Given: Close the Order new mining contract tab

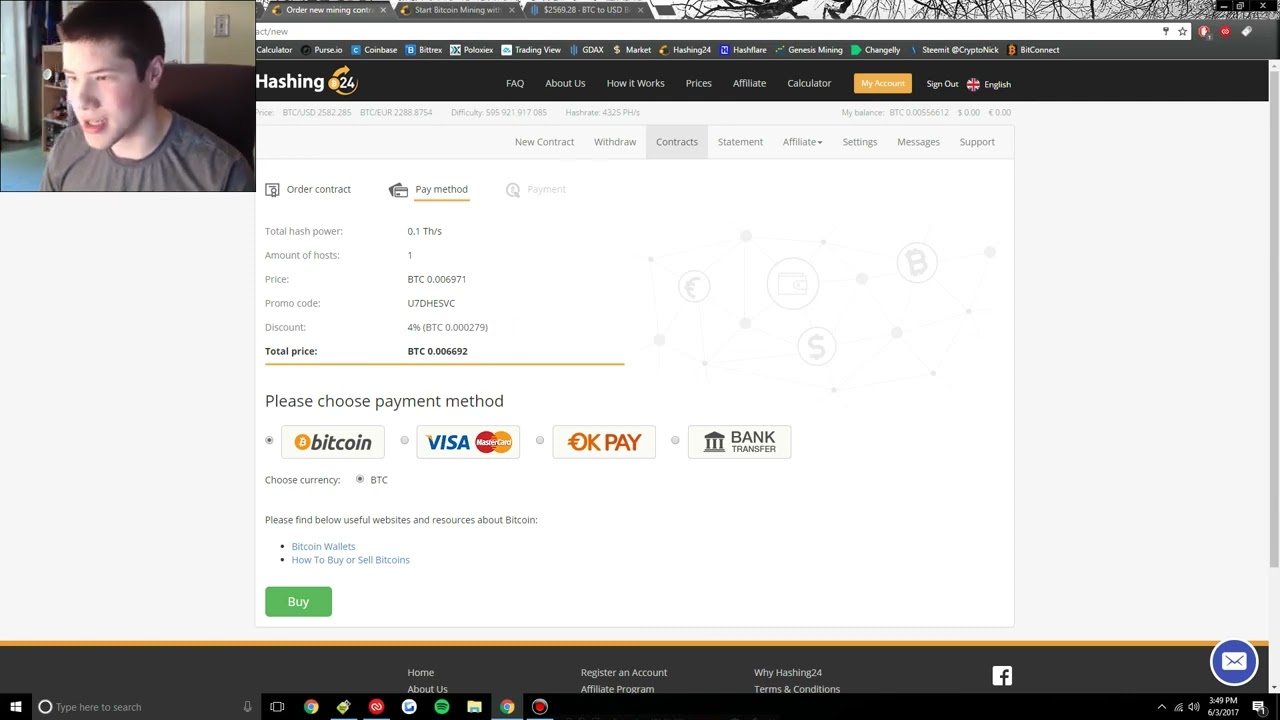Looking at the screenshot, I should 383,10.
